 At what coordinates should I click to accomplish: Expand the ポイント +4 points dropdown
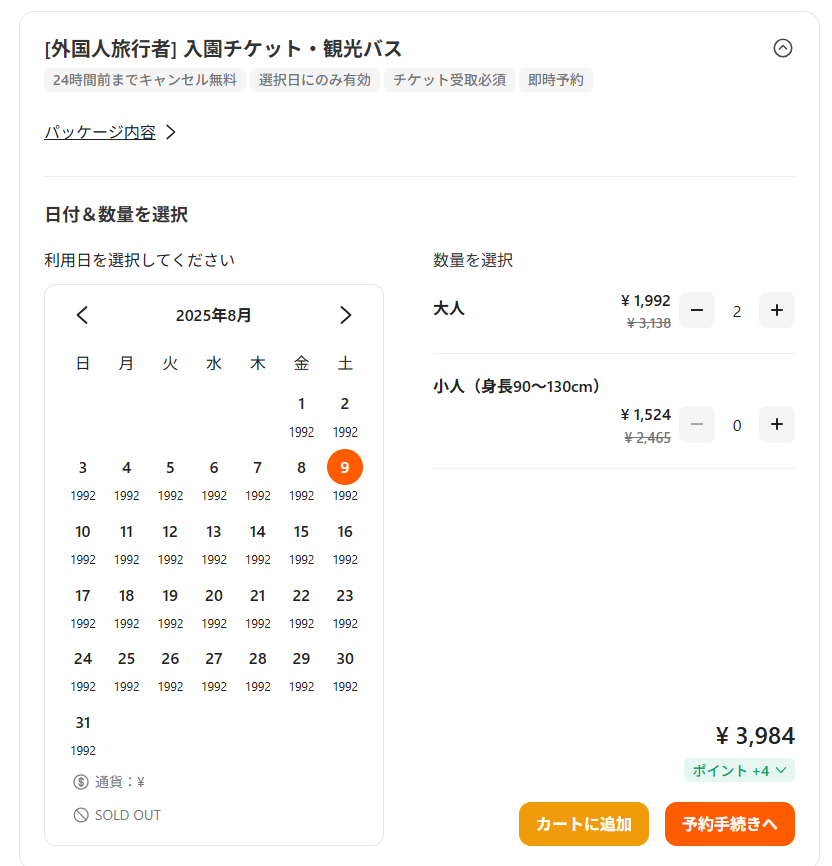click(740, 770)
